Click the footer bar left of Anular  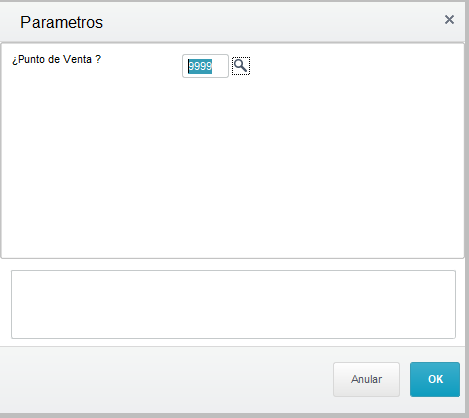click(167, 379)
